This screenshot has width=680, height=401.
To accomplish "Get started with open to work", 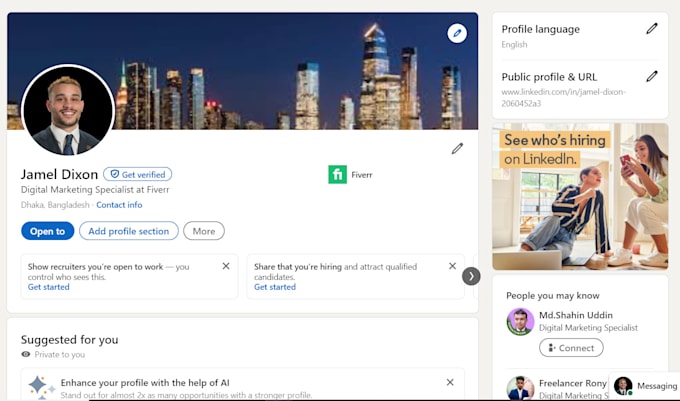I will (49, 287).
